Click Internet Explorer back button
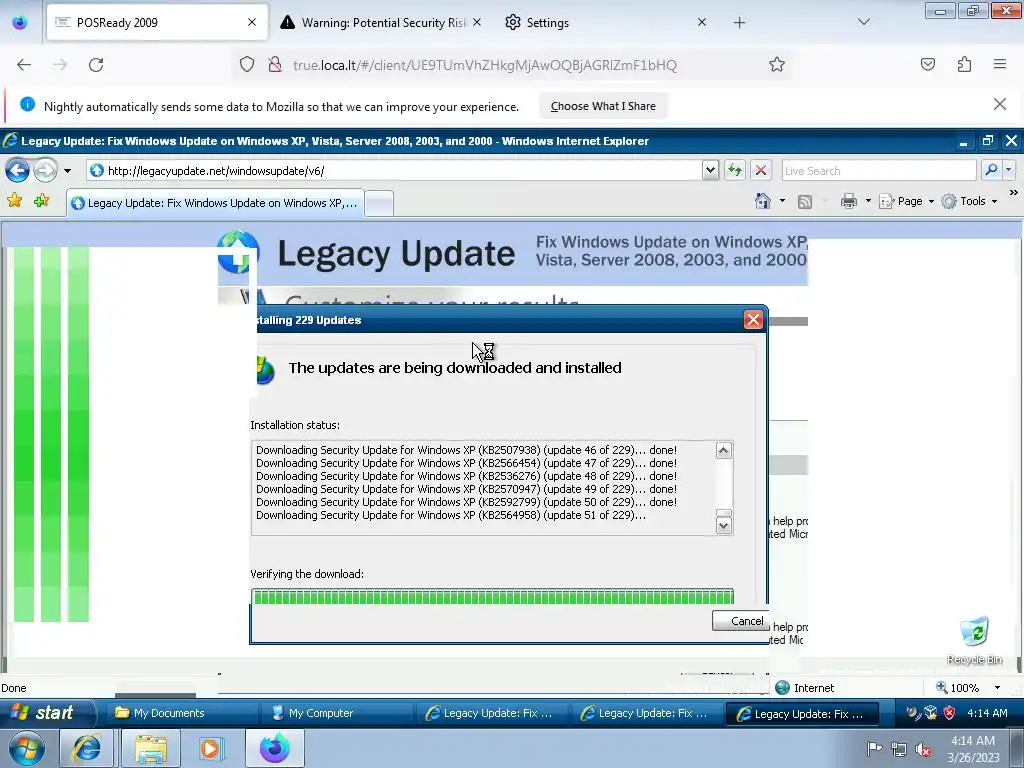This screenshot has height=768, width=1024. 18,171
